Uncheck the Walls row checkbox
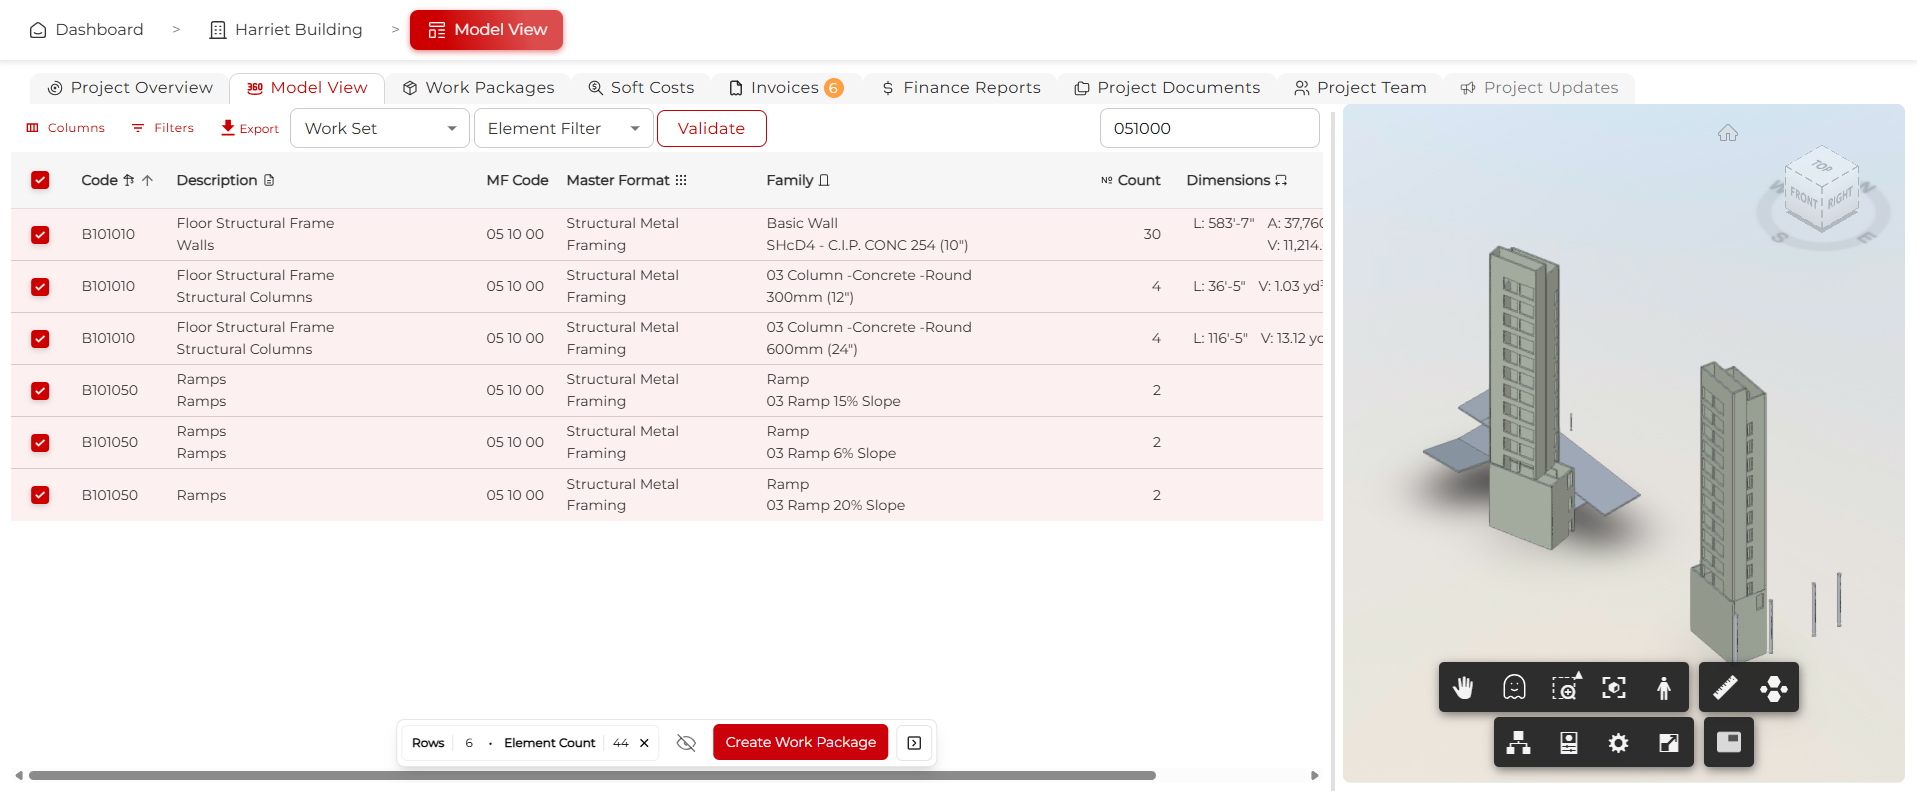 pyautogui.click(x=40, y=234)
